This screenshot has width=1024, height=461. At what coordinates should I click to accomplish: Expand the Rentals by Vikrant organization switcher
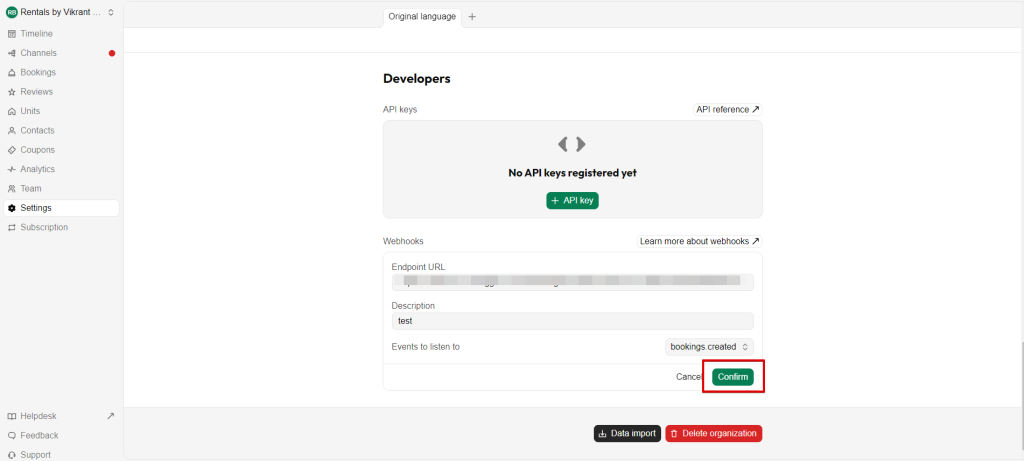coord(60,12)
